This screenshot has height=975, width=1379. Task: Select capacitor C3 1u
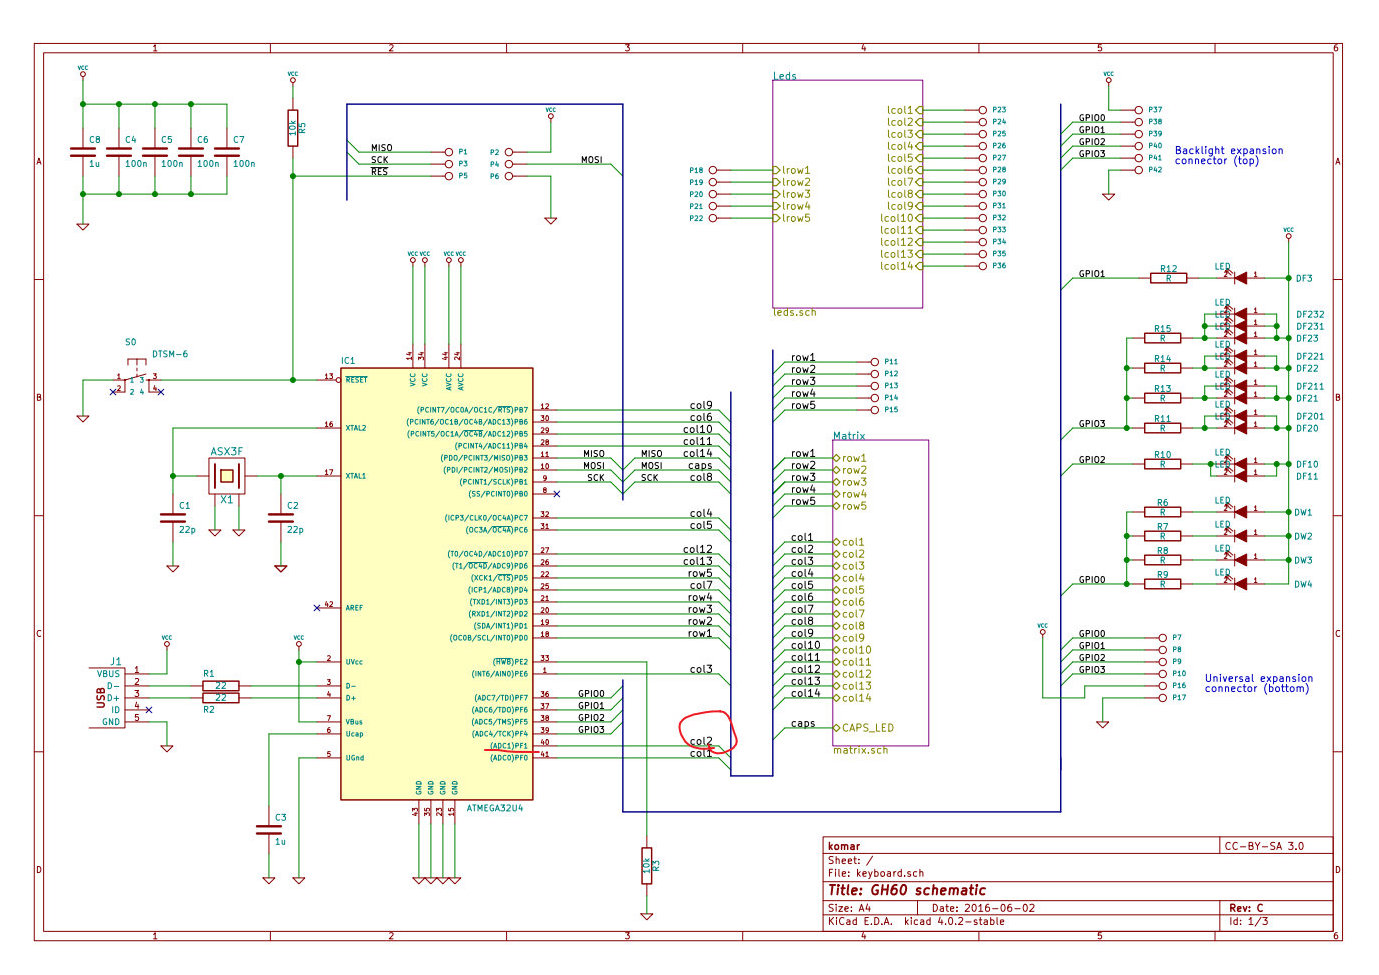click(269, 830)
